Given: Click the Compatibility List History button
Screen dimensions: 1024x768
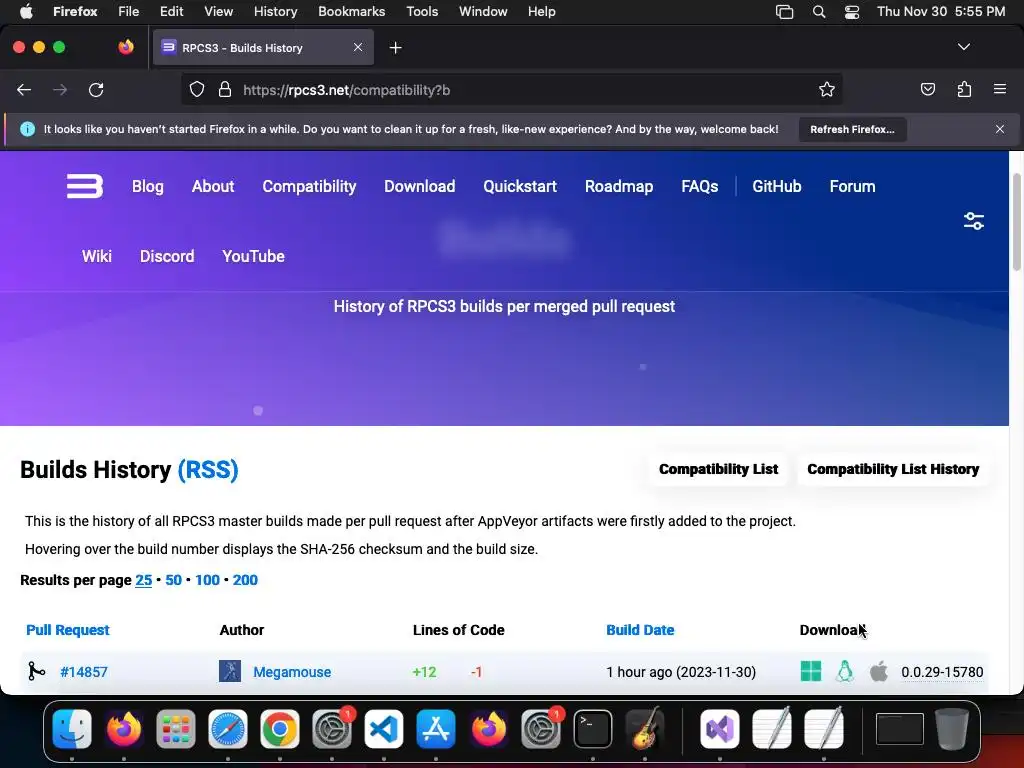Looking at the screenshot, I should [x=893, y=469].
